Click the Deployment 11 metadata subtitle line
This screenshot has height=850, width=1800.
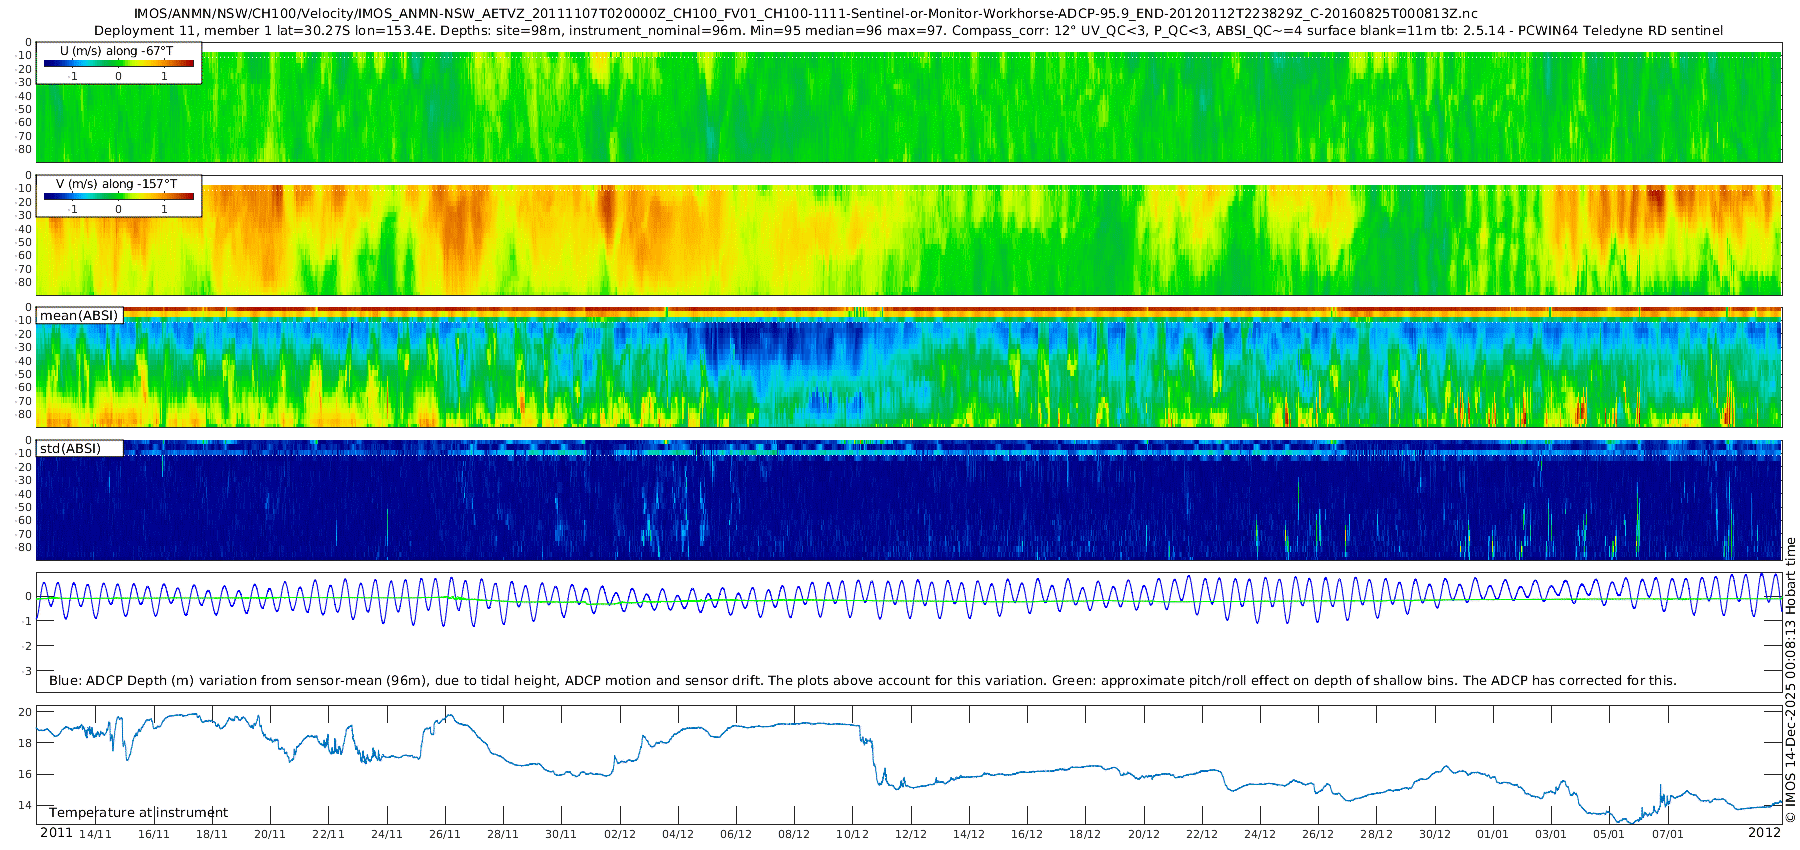[x=909, y=31]
